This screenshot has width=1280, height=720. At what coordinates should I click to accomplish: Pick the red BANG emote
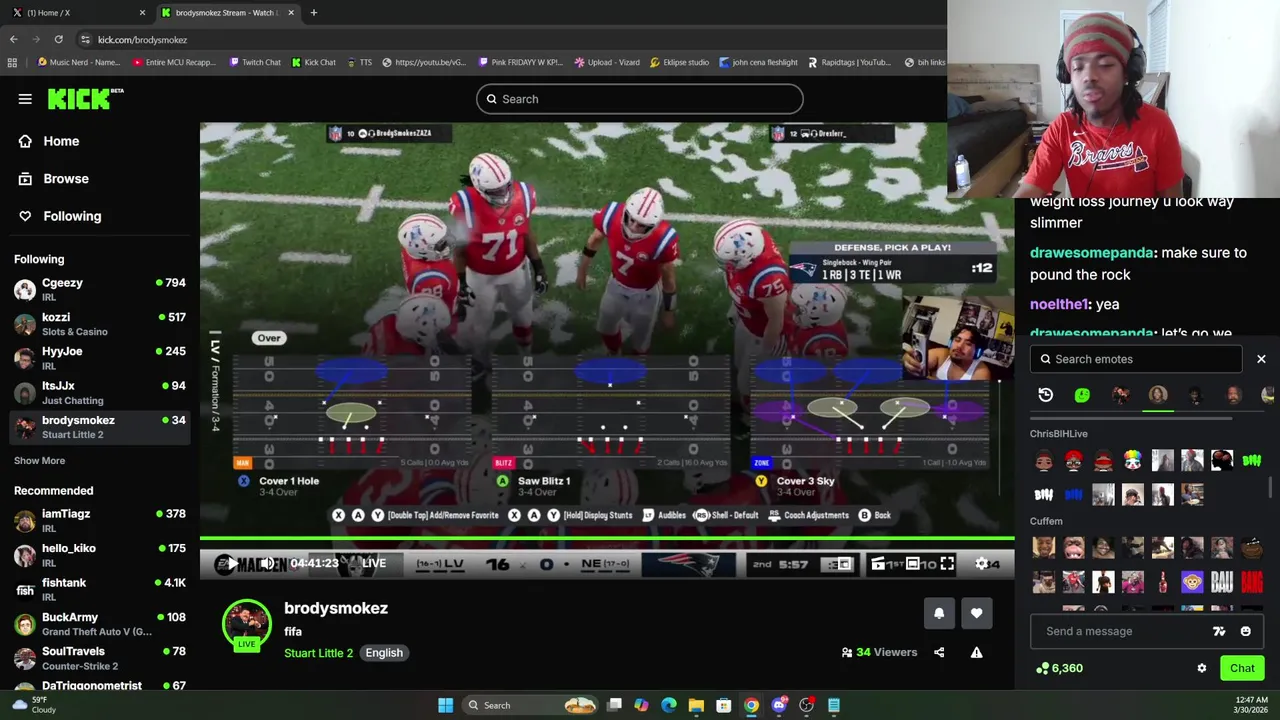(1251, 581)
